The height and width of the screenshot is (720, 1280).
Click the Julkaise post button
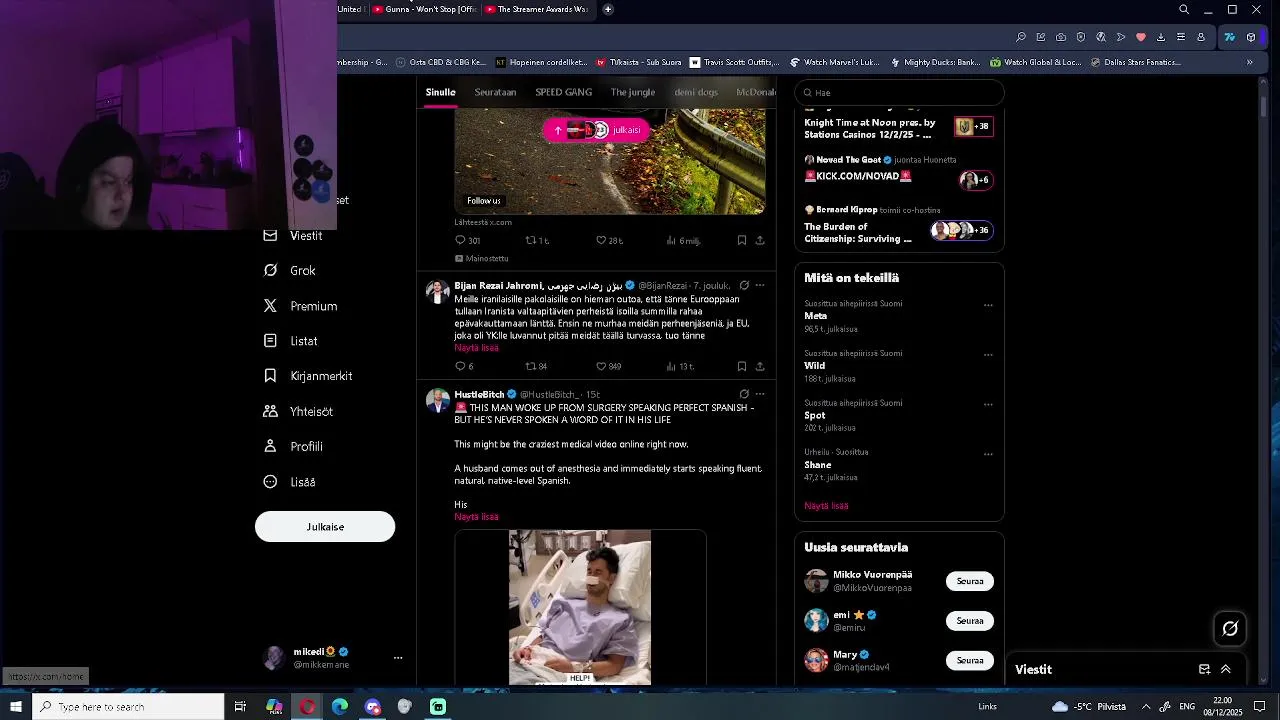pos(325,527)
